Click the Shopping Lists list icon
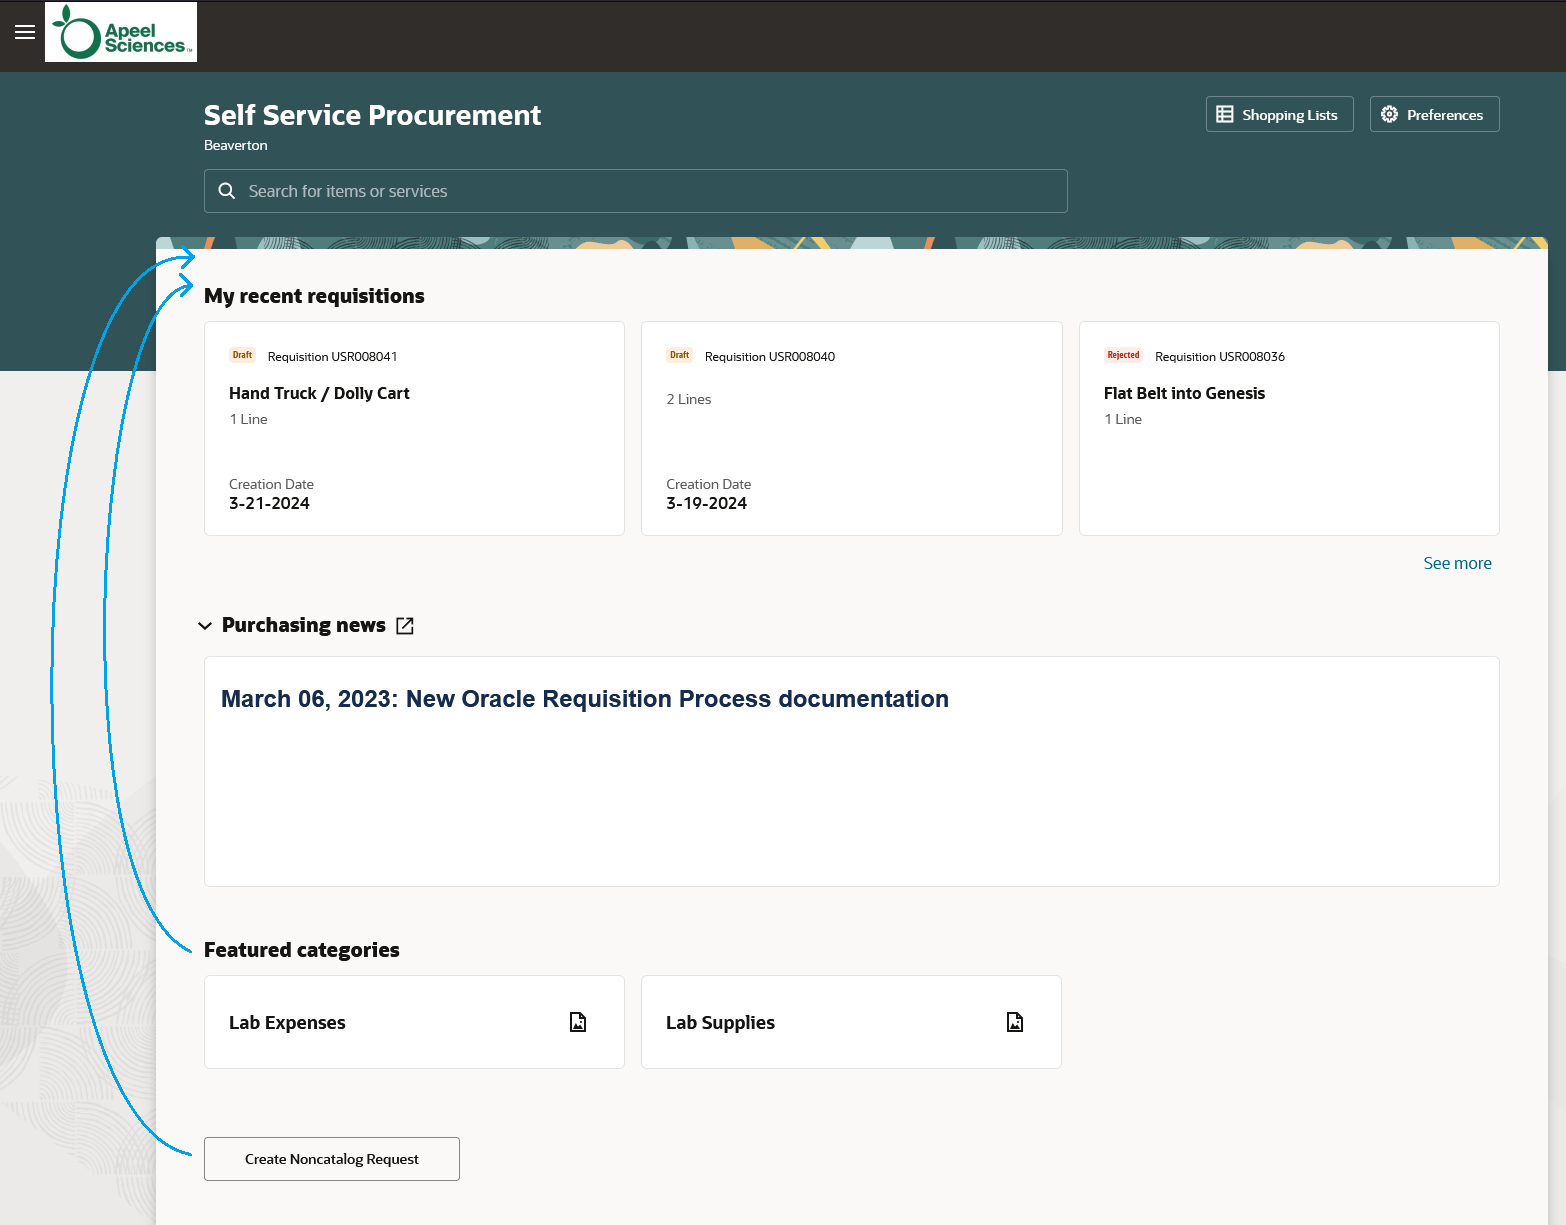The height and width of the screenshot is (1225, 1566). (x=1225, y=114)
